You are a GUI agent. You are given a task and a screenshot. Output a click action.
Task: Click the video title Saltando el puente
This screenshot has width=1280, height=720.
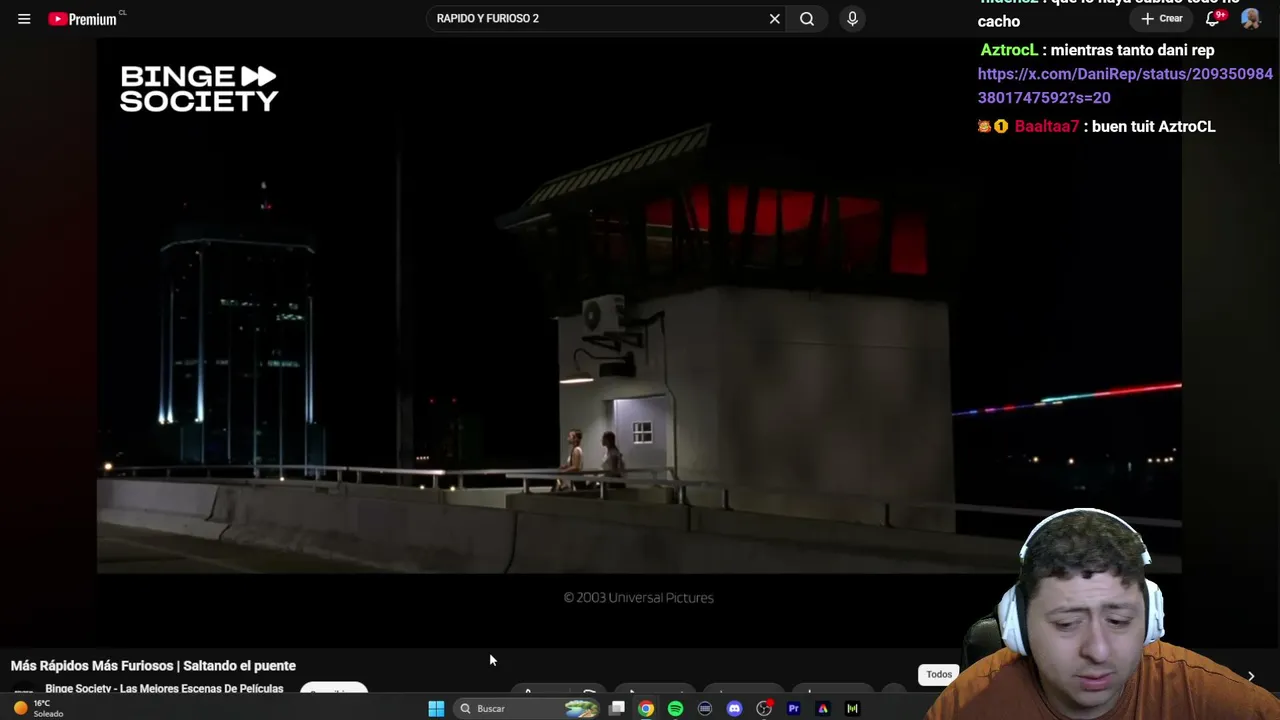153,666
